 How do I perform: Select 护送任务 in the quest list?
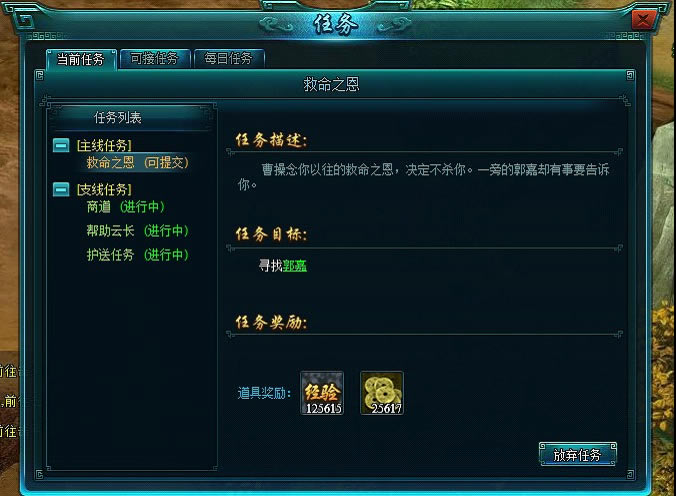pyautogui.click(x=138, y=254)
